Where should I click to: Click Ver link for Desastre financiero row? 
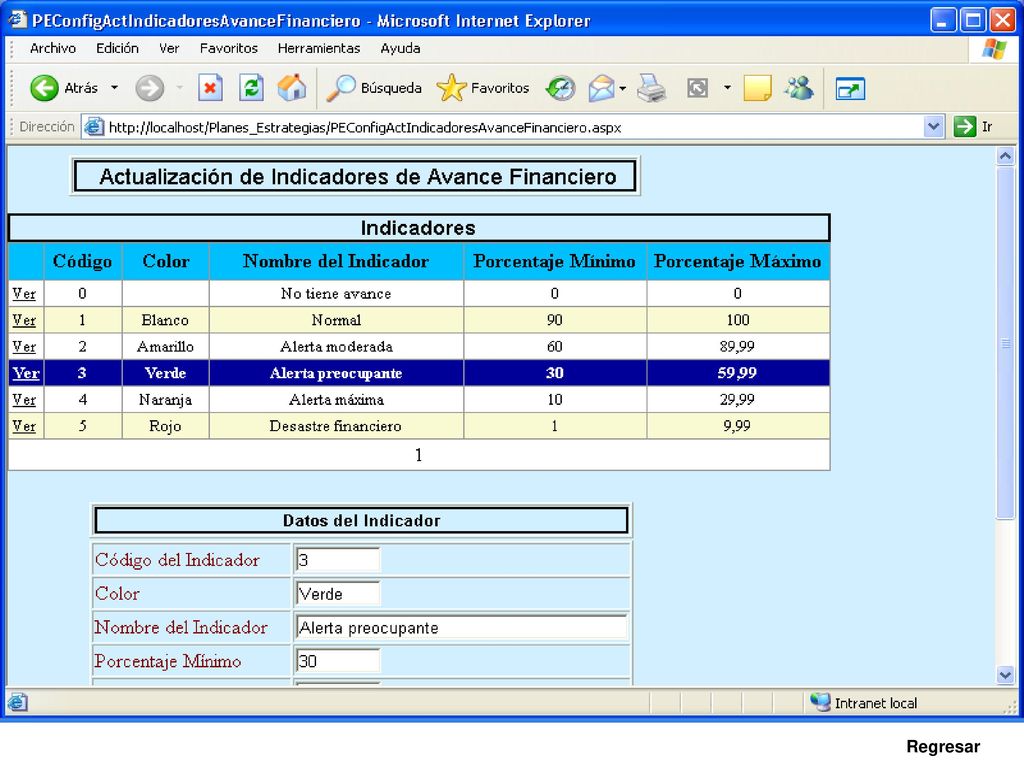24,426
